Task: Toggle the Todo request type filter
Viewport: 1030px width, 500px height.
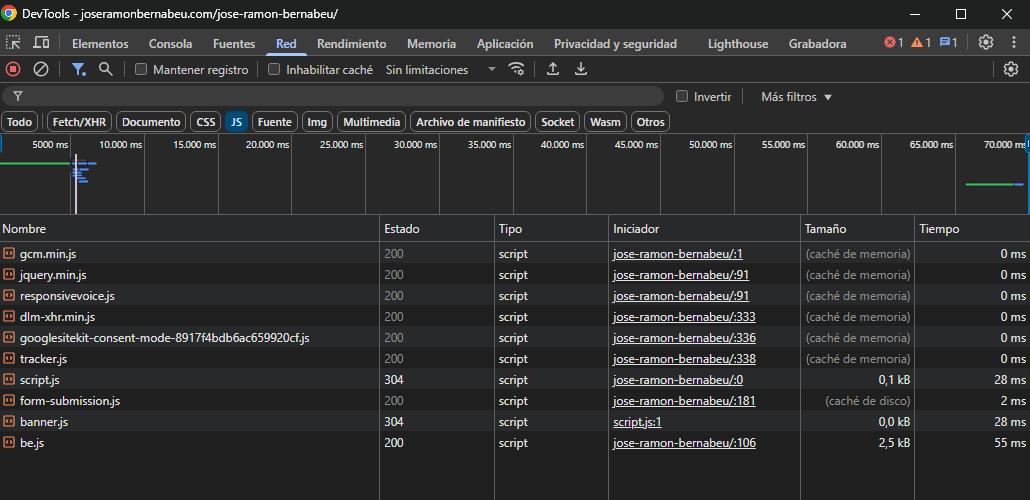Action: pyautogui.click(x=20, y=122)
